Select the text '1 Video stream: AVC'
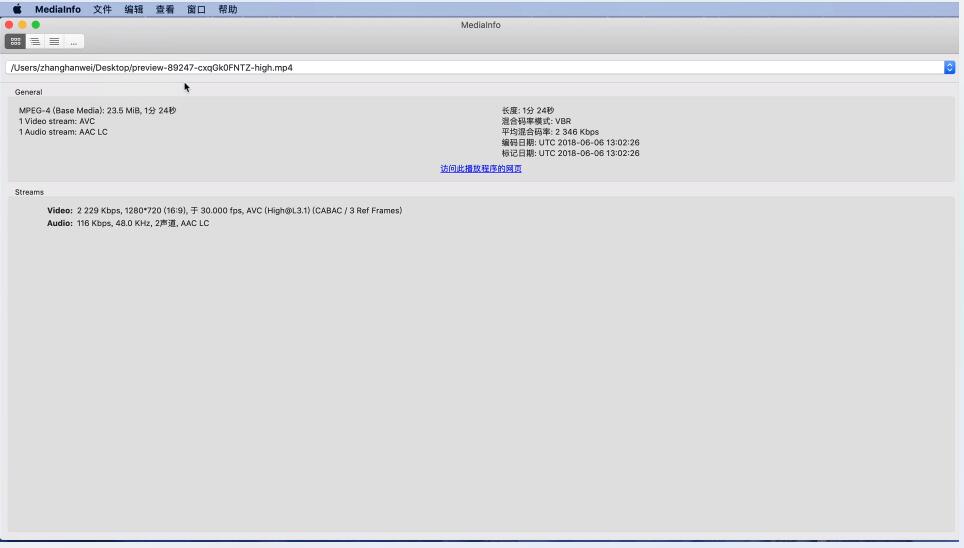Screen dimensions: 964x548 [x=57, y=121]
